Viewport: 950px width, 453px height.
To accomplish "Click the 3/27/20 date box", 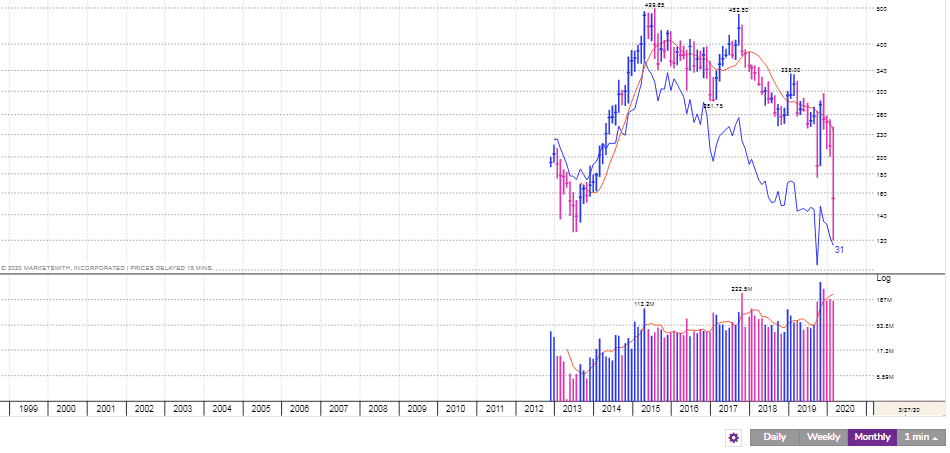I will pos(908,409).
